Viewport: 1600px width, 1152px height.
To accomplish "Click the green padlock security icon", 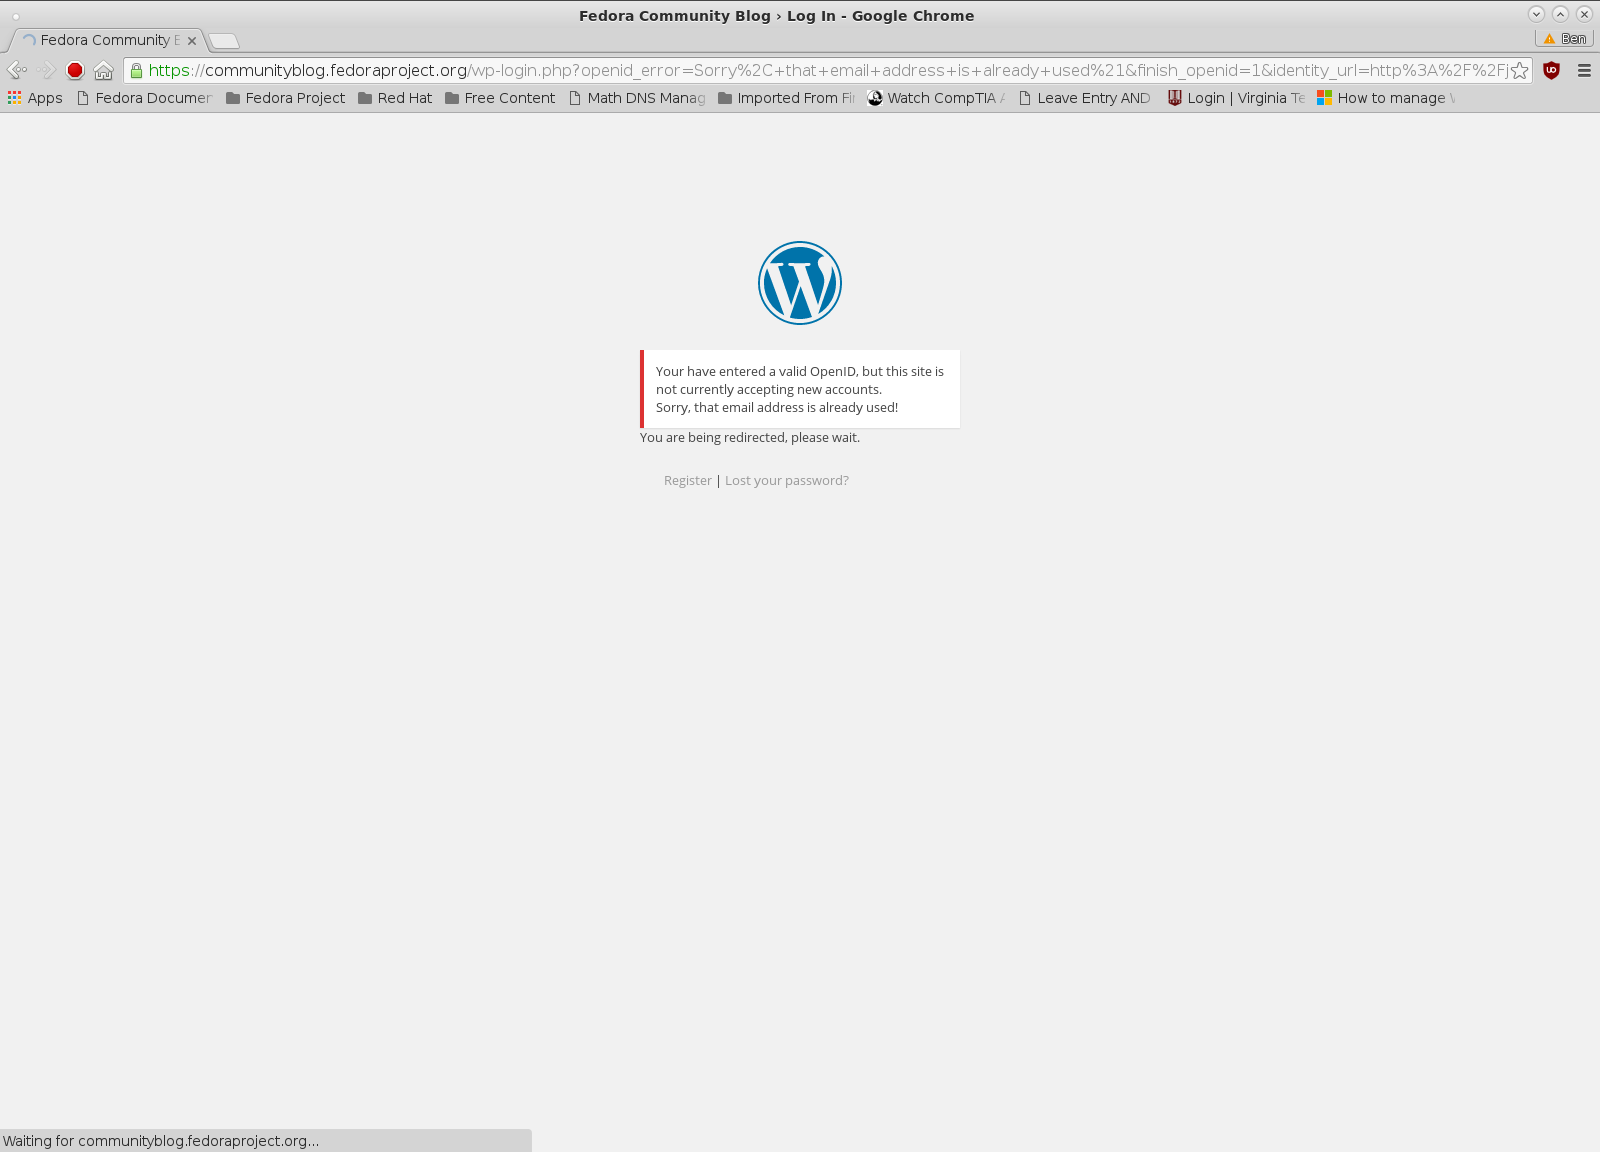I will click(137, 70).
